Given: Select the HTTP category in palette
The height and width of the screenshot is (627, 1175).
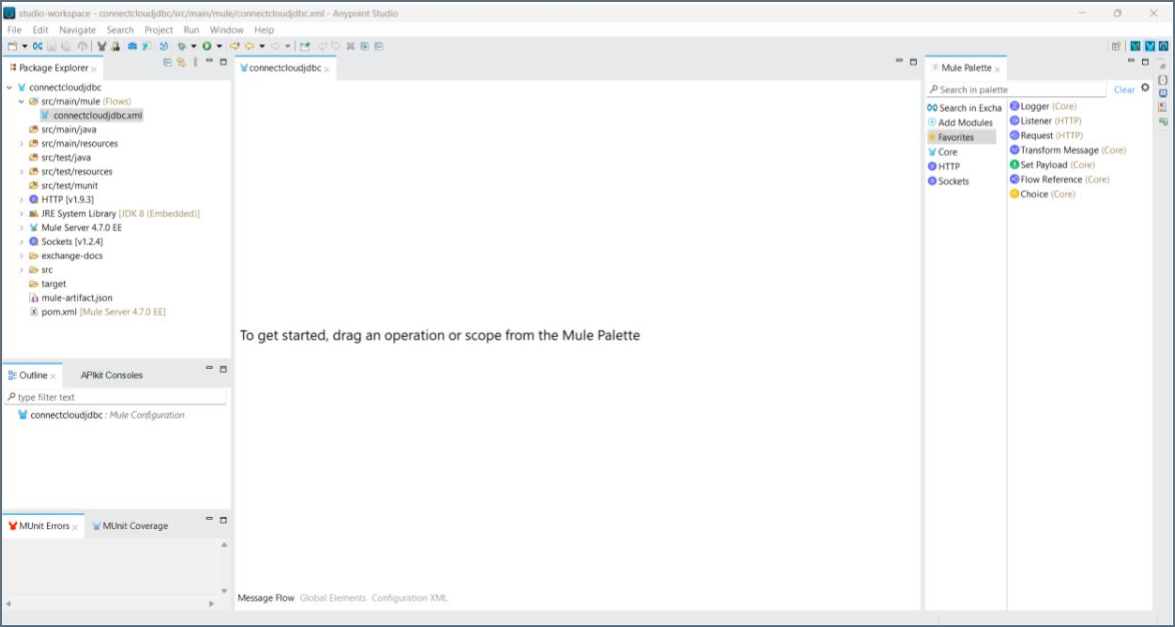Looking at the screenshot, I should (944, 166).
